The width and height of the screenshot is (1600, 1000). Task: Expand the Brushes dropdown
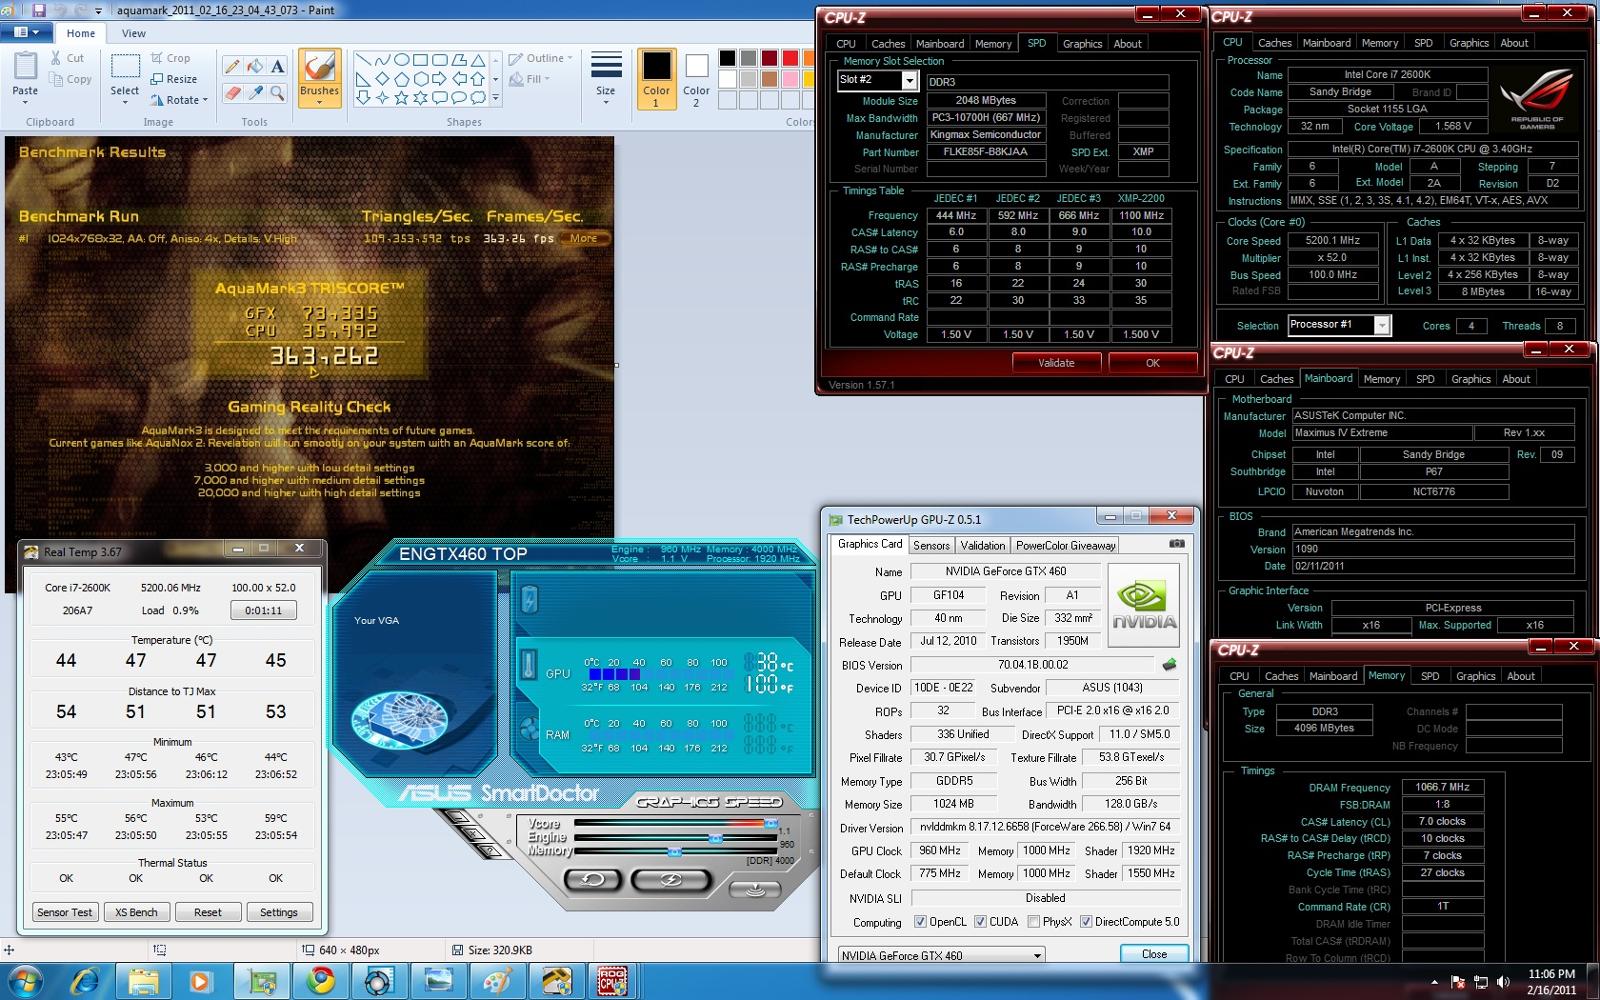click(319, 102)
